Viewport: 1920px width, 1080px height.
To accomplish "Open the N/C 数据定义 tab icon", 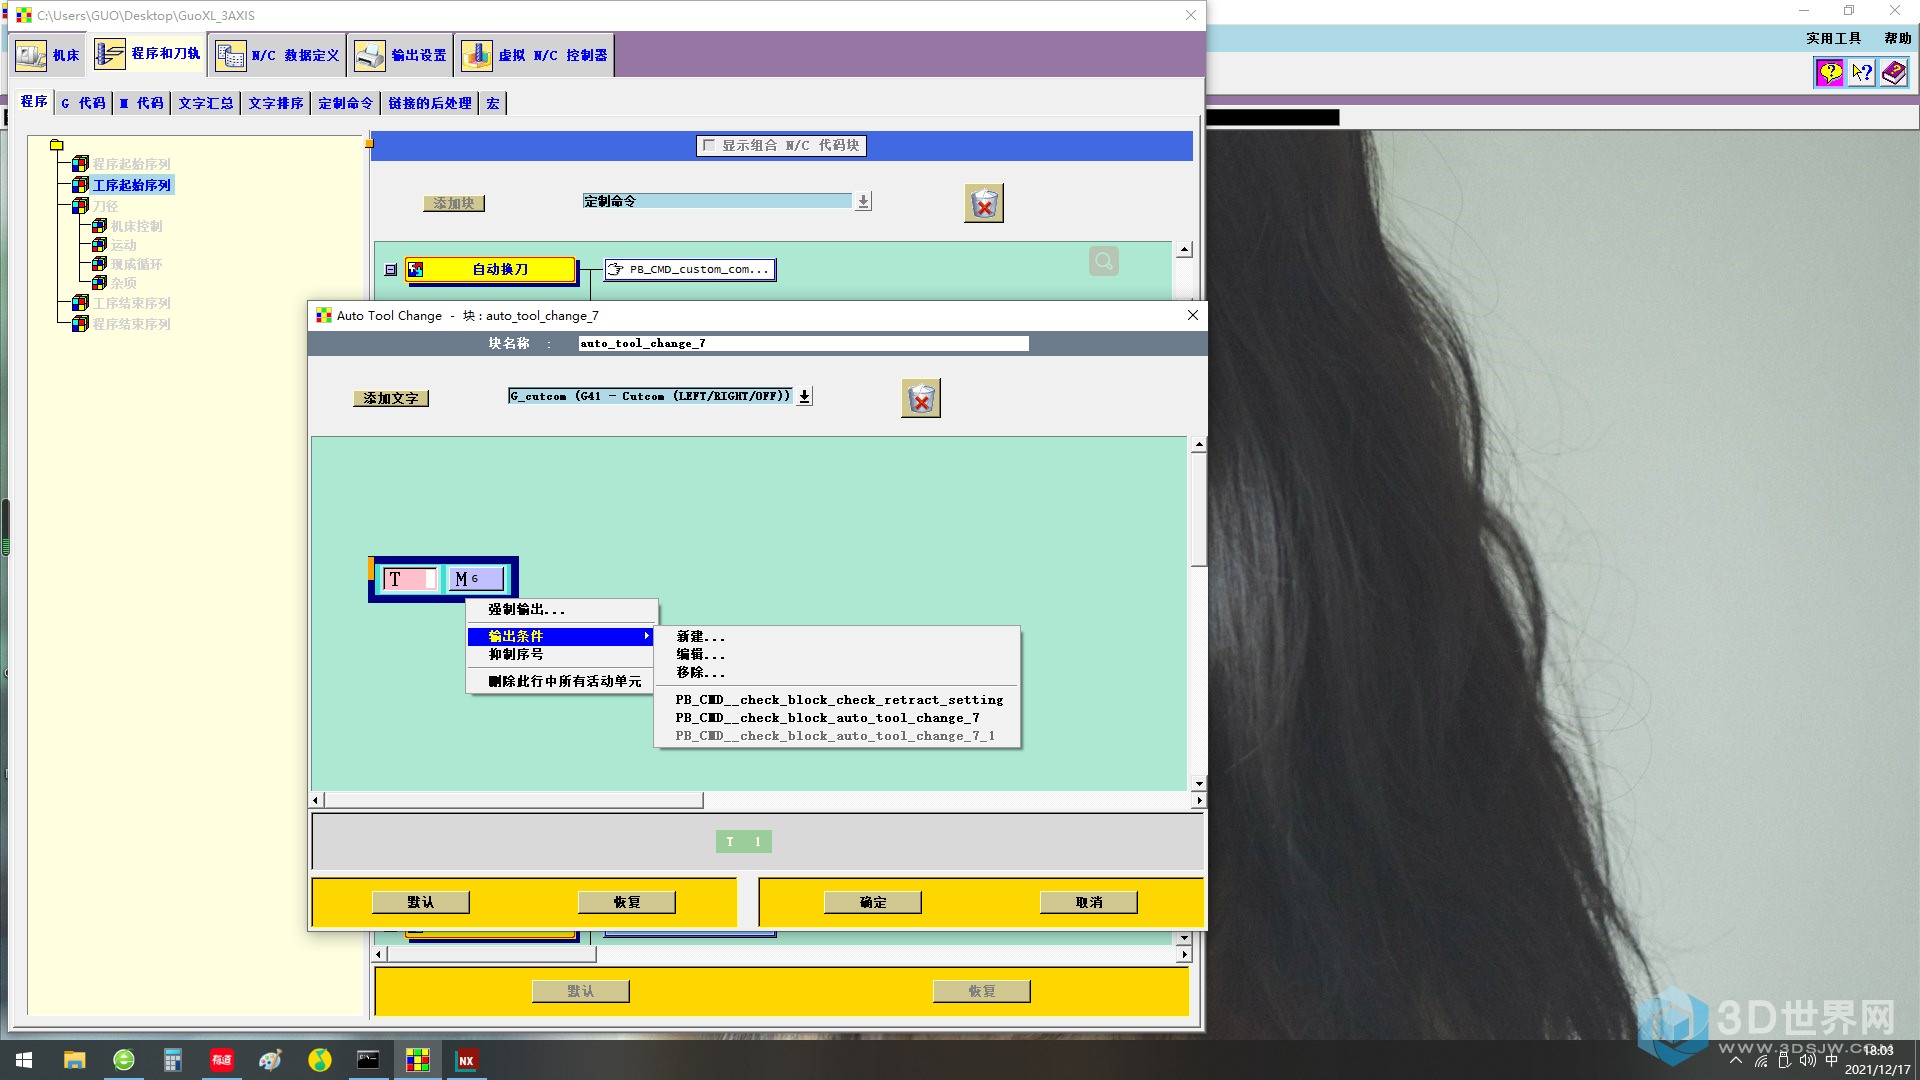I will [x=231, y=55].
